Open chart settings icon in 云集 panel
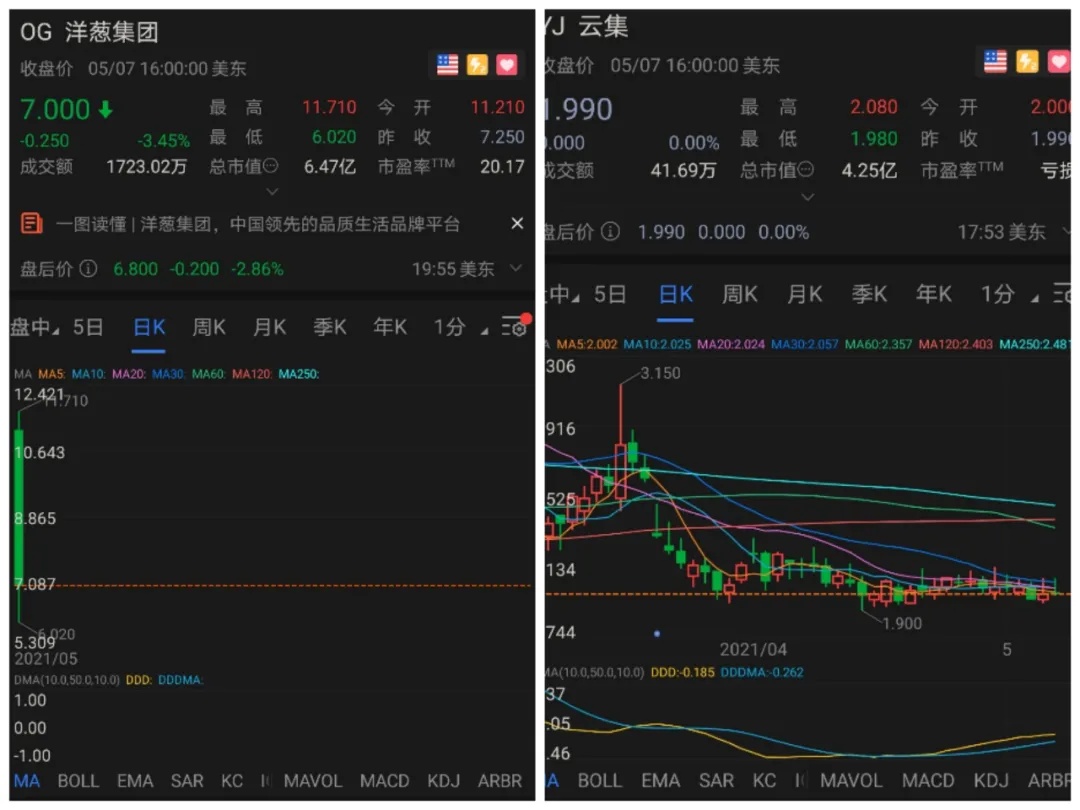The image size is (1080, 810). pos(1062,295)
